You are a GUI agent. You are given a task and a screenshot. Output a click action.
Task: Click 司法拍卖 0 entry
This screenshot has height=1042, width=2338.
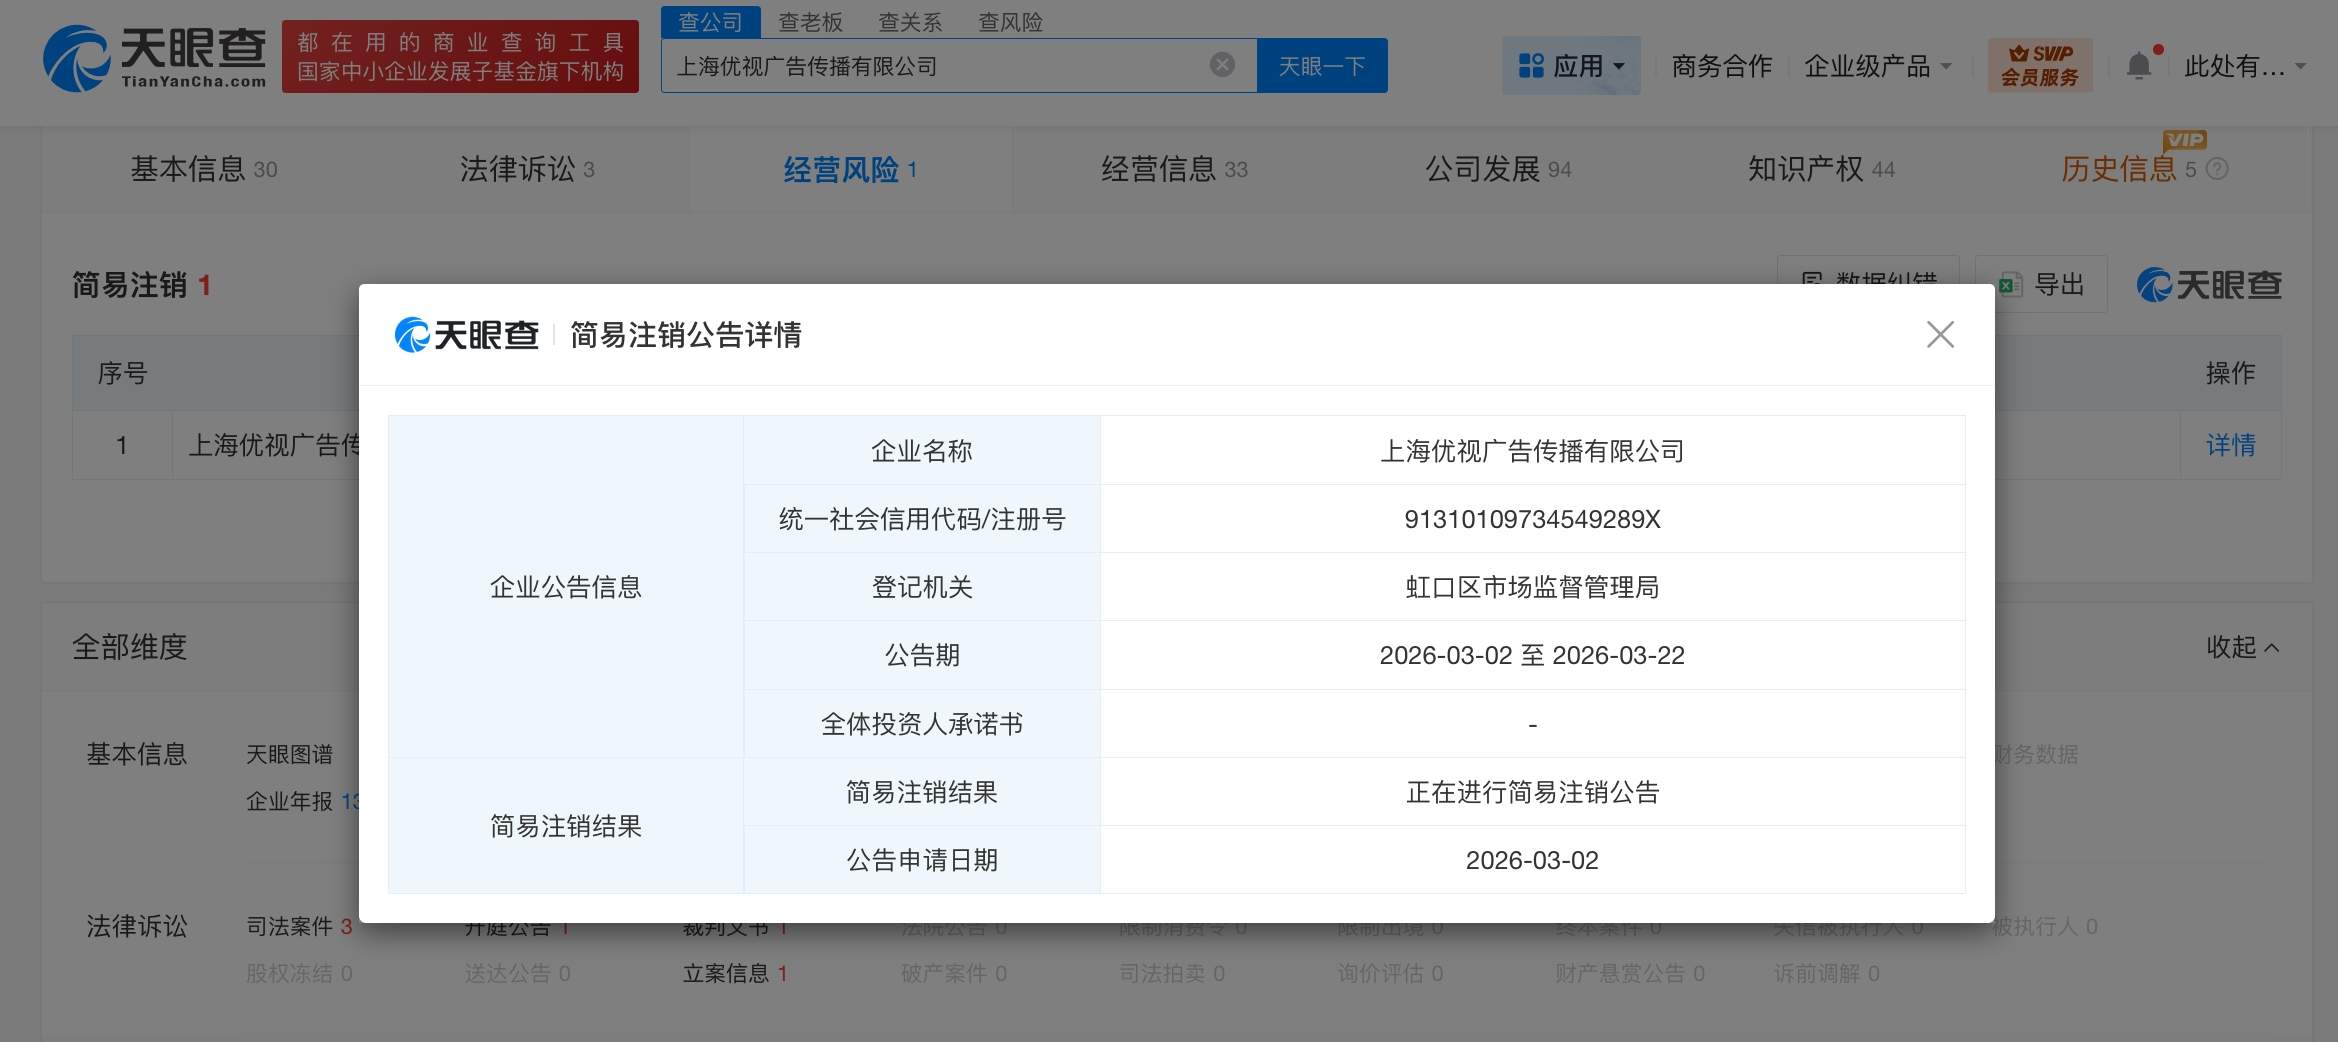click(1172, 973)
